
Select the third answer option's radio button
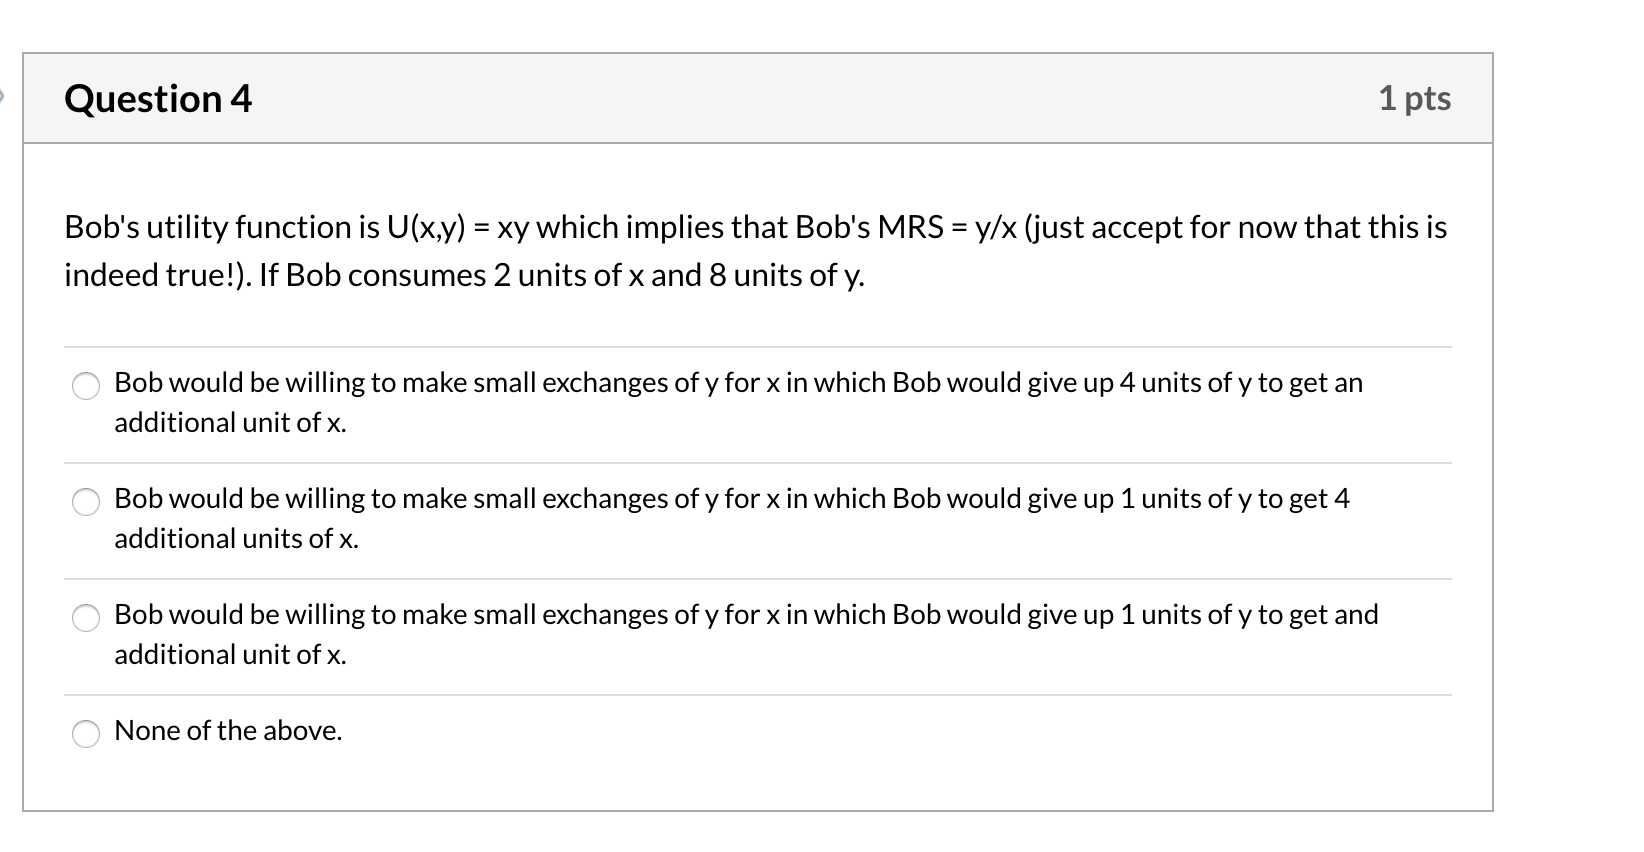88,617
